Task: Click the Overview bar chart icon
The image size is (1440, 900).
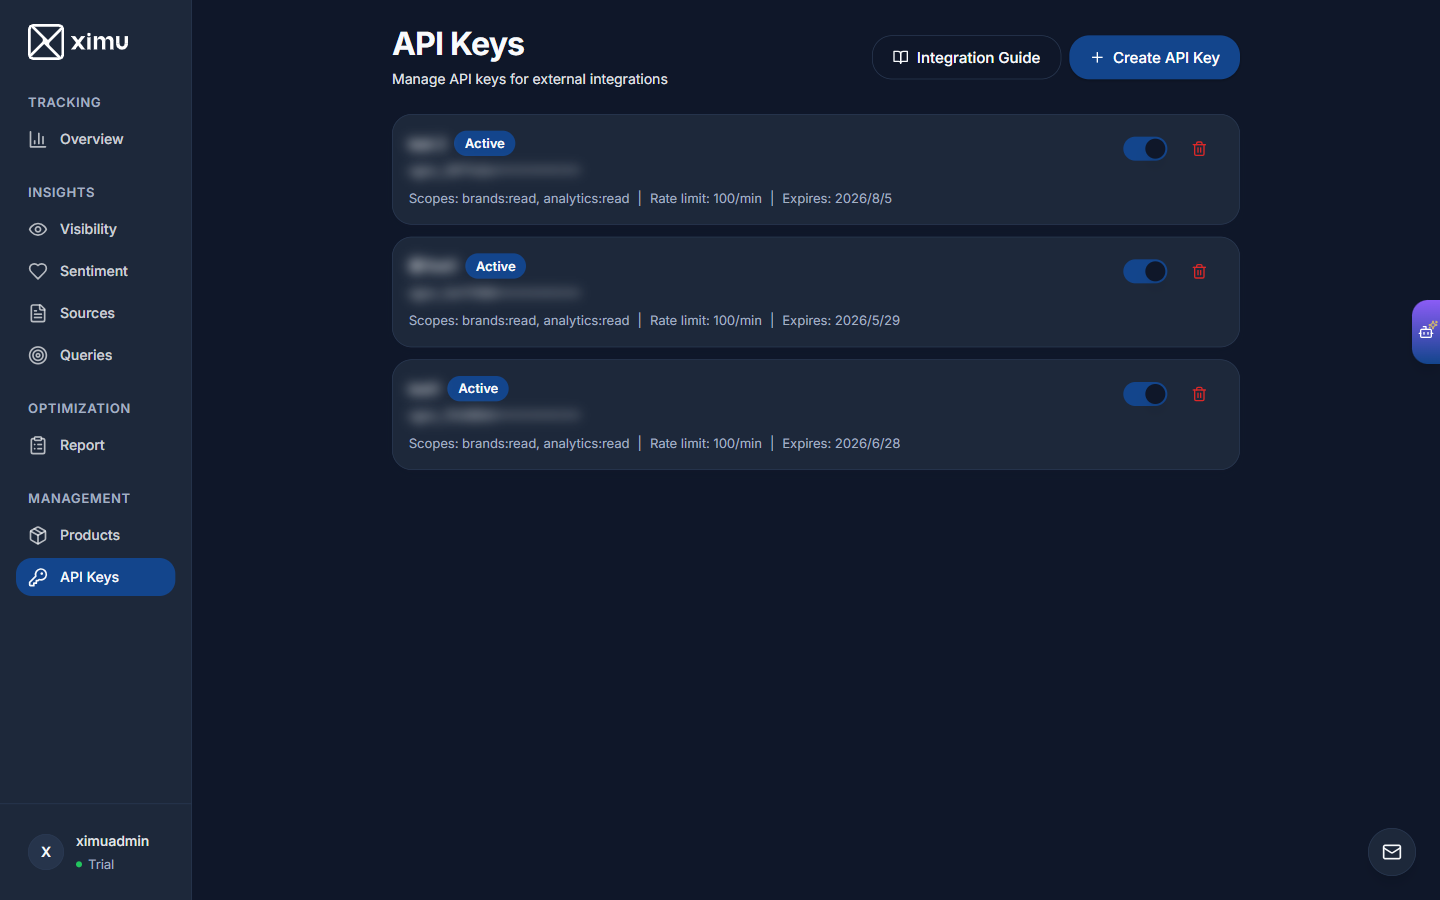Action: pyautogui.click(x=38, y=139)
